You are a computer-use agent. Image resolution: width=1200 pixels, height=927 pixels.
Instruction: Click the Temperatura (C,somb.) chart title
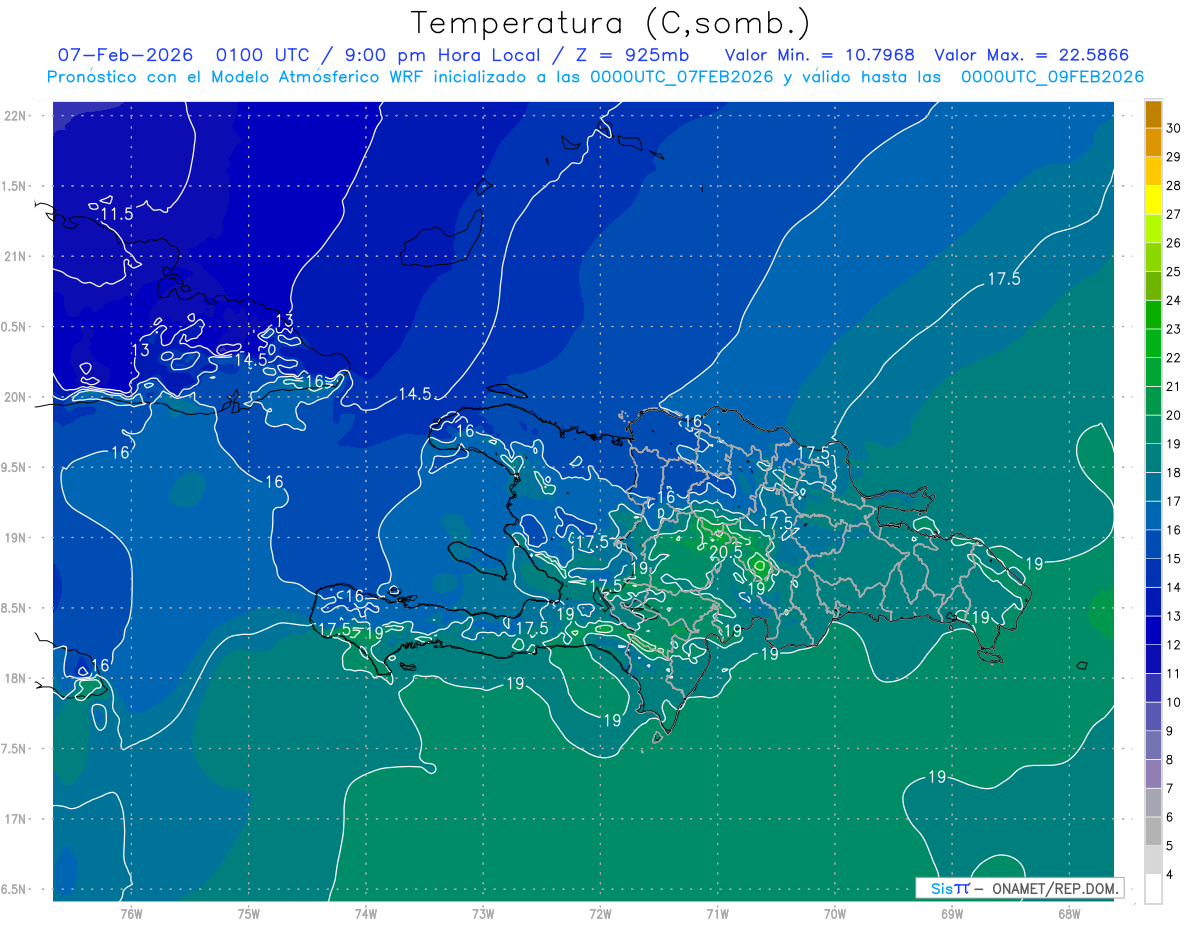610,22
